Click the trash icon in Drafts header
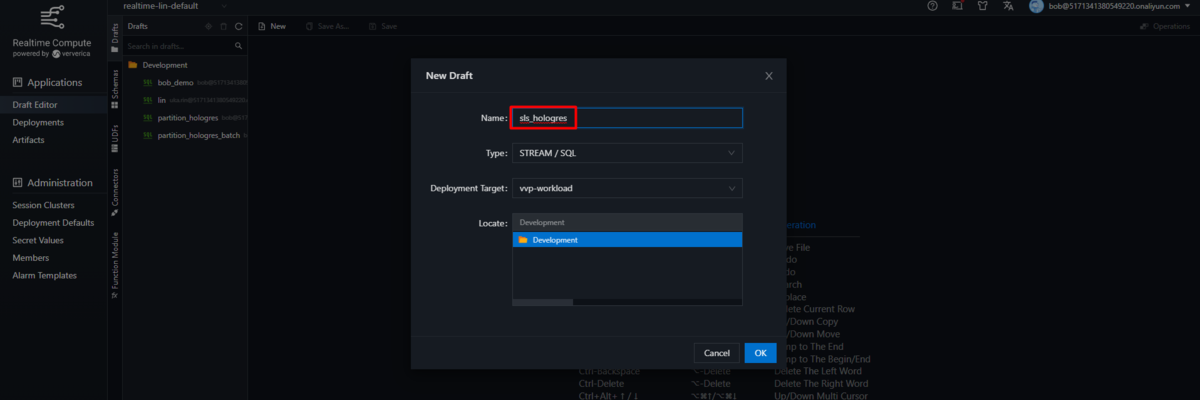 click(223, 26)
